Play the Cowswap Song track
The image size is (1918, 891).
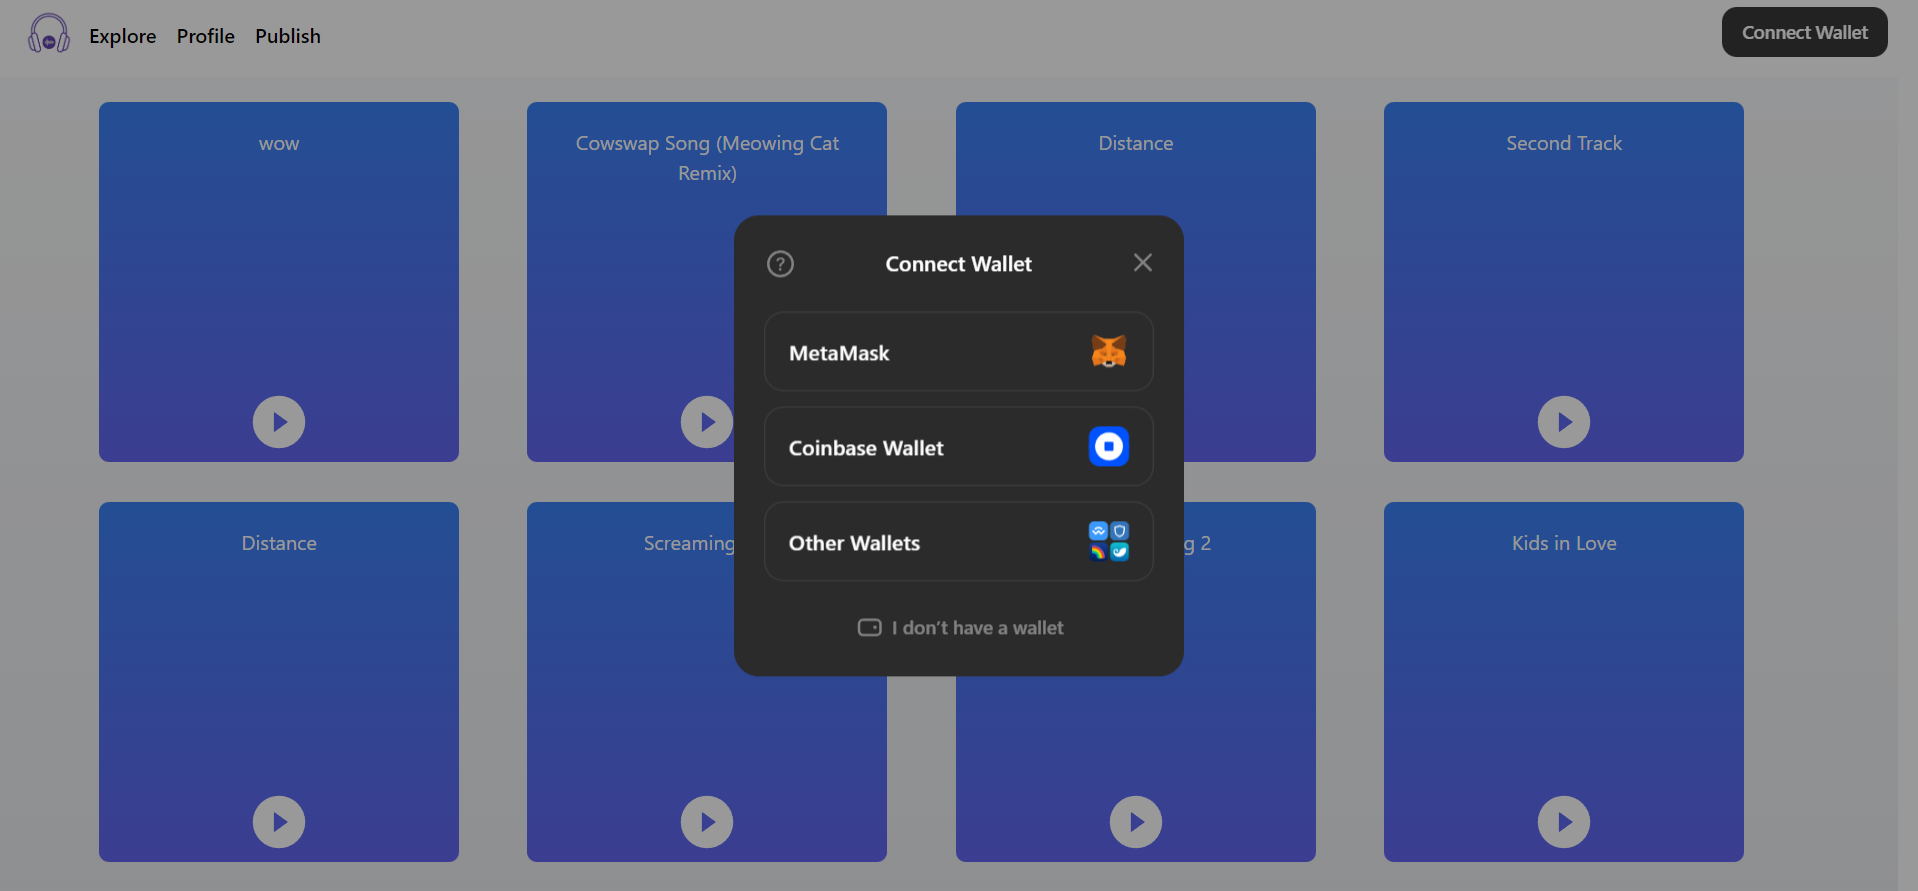[707, 422]
